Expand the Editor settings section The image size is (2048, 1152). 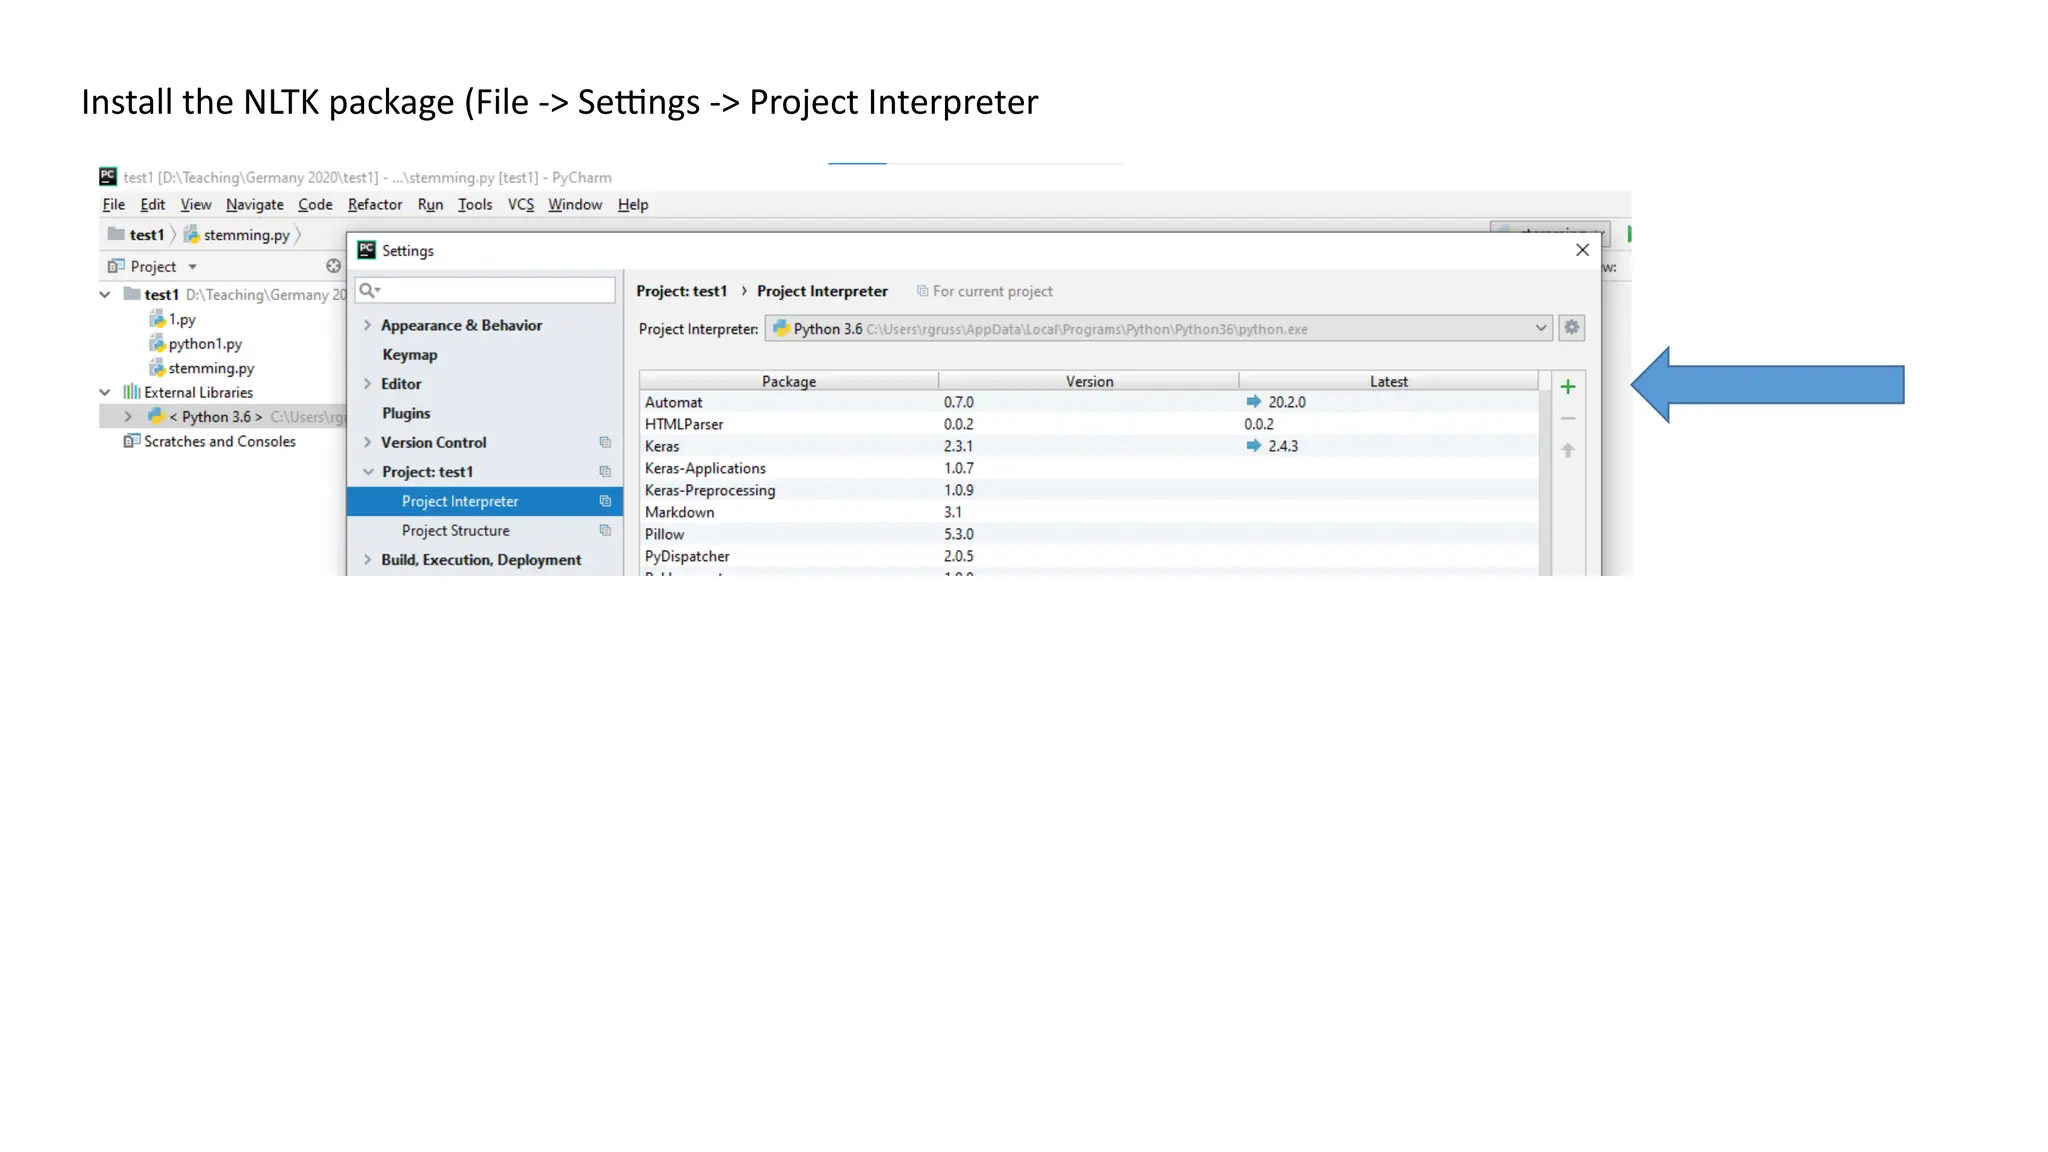click(367, 383)
